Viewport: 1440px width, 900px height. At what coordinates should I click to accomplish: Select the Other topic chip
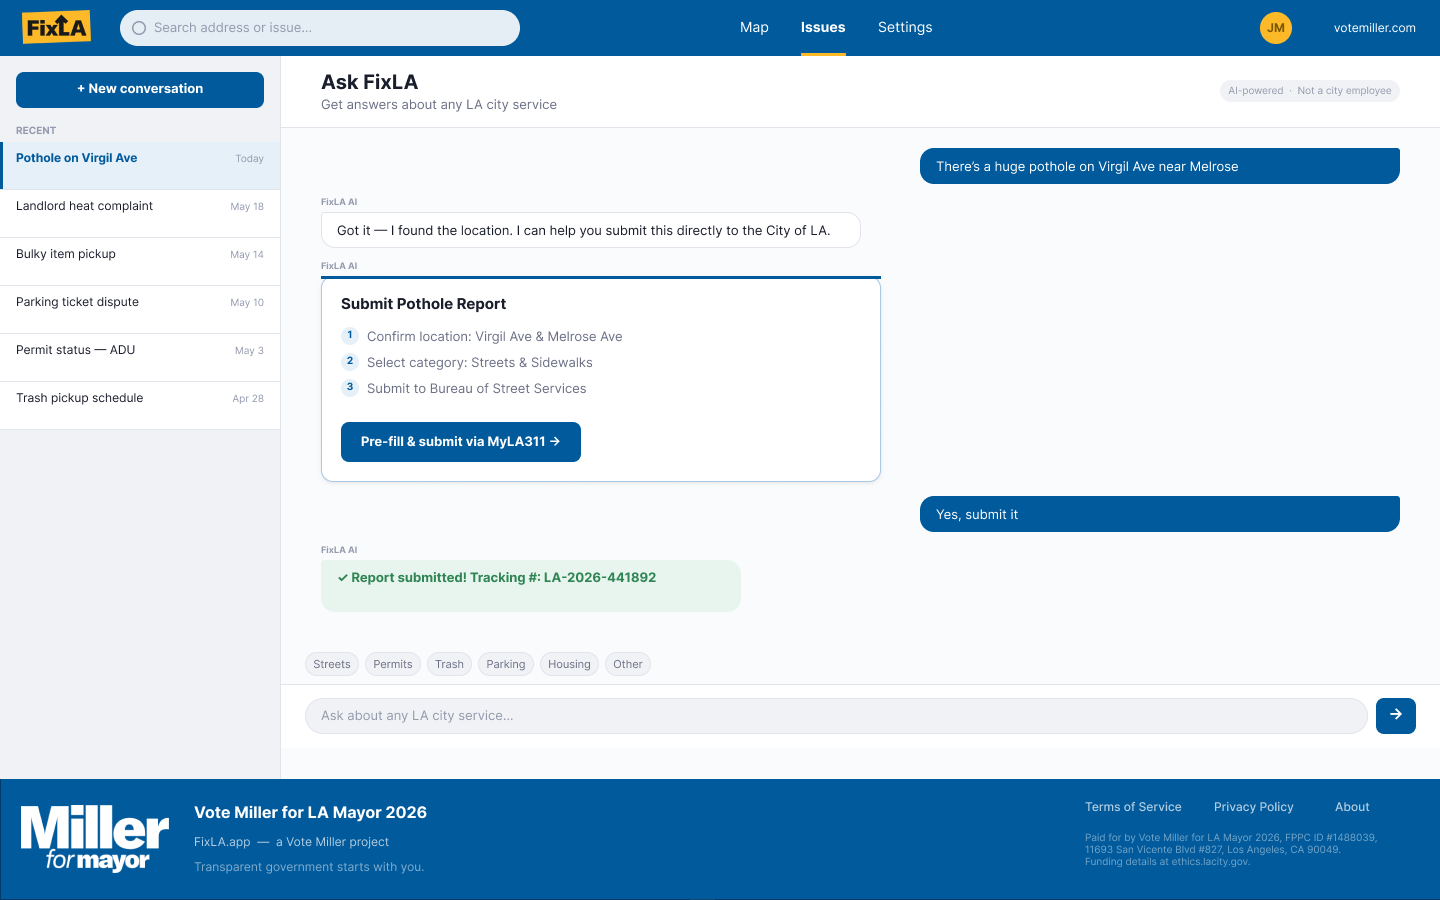(x=628, y=664)
